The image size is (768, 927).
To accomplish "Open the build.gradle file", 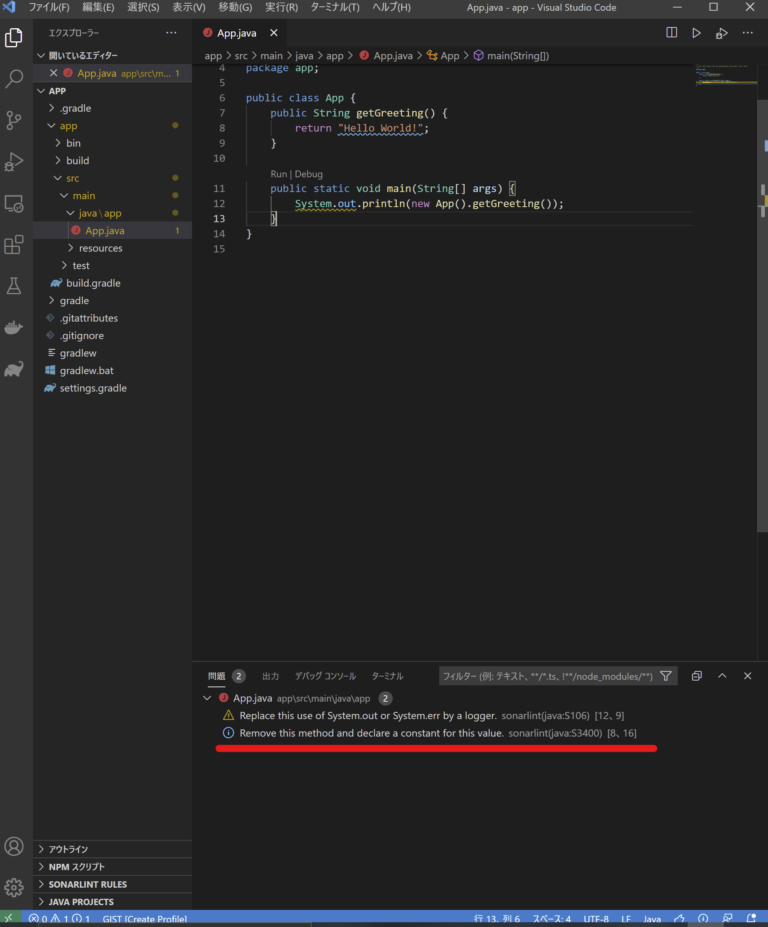I will (x=93, y=283).
